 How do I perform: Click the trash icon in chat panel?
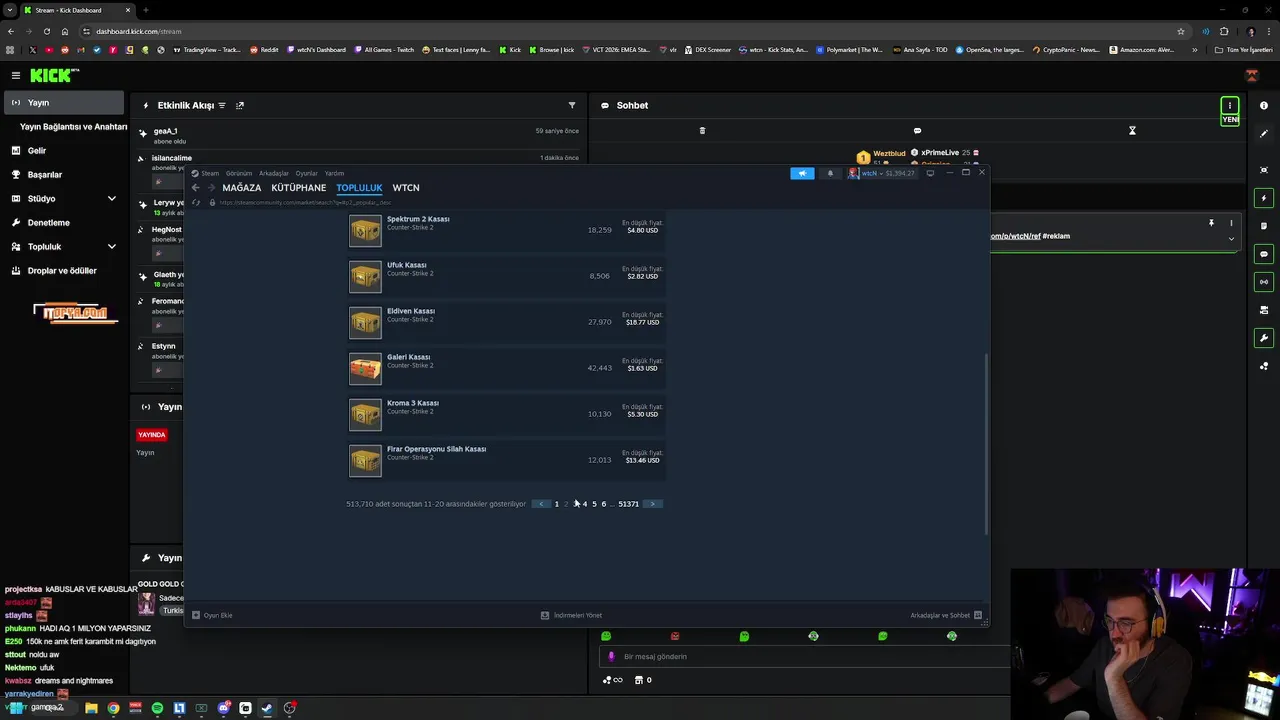pyautogui.click(x=702, y=131)
